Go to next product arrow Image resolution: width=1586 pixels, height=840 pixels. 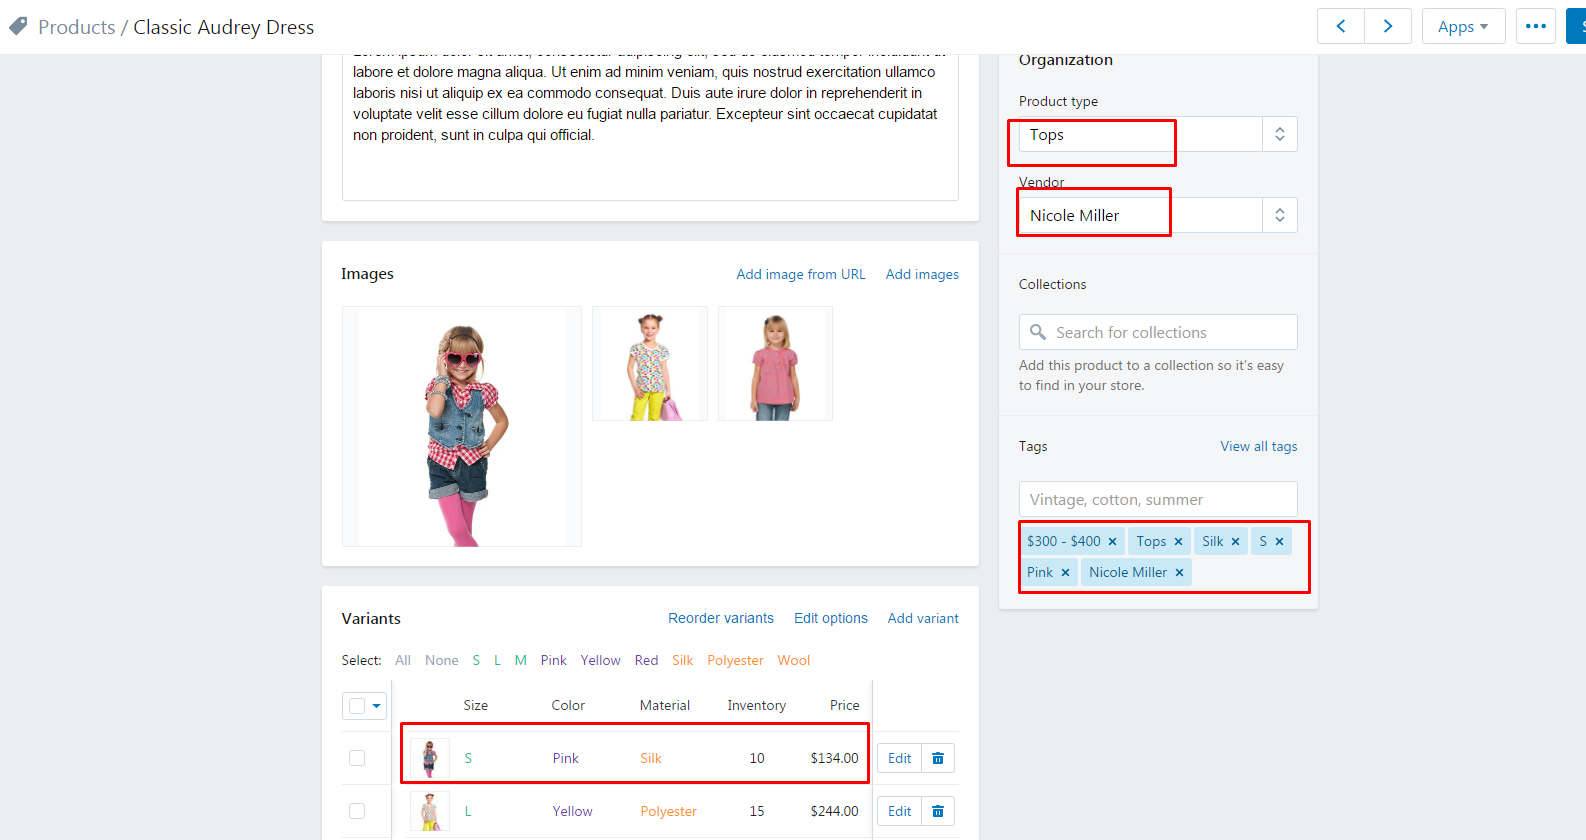tap(1388, 26)
